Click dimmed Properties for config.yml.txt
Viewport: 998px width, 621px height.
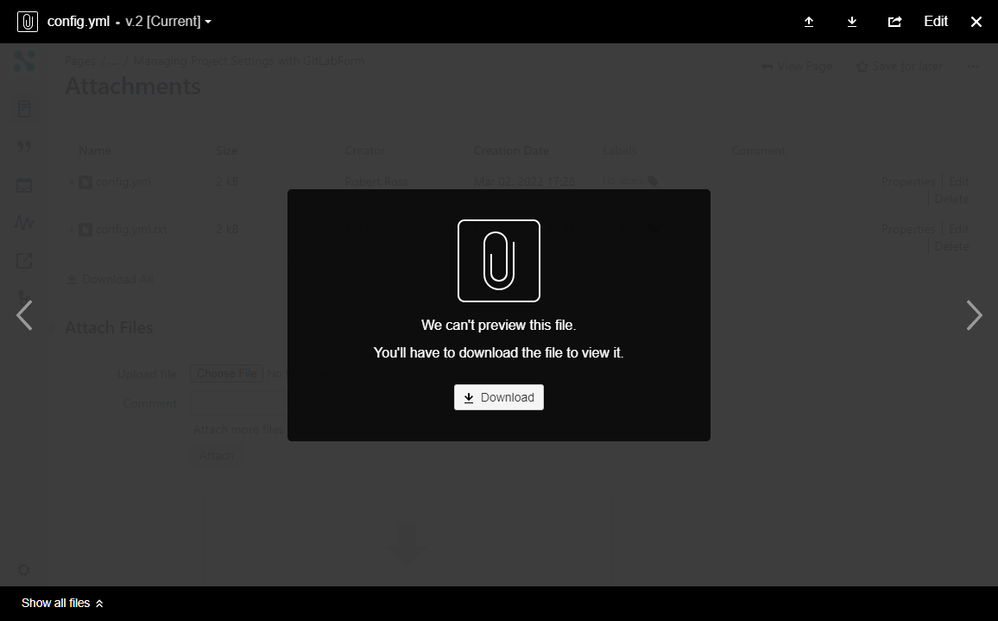coord(908,229)
